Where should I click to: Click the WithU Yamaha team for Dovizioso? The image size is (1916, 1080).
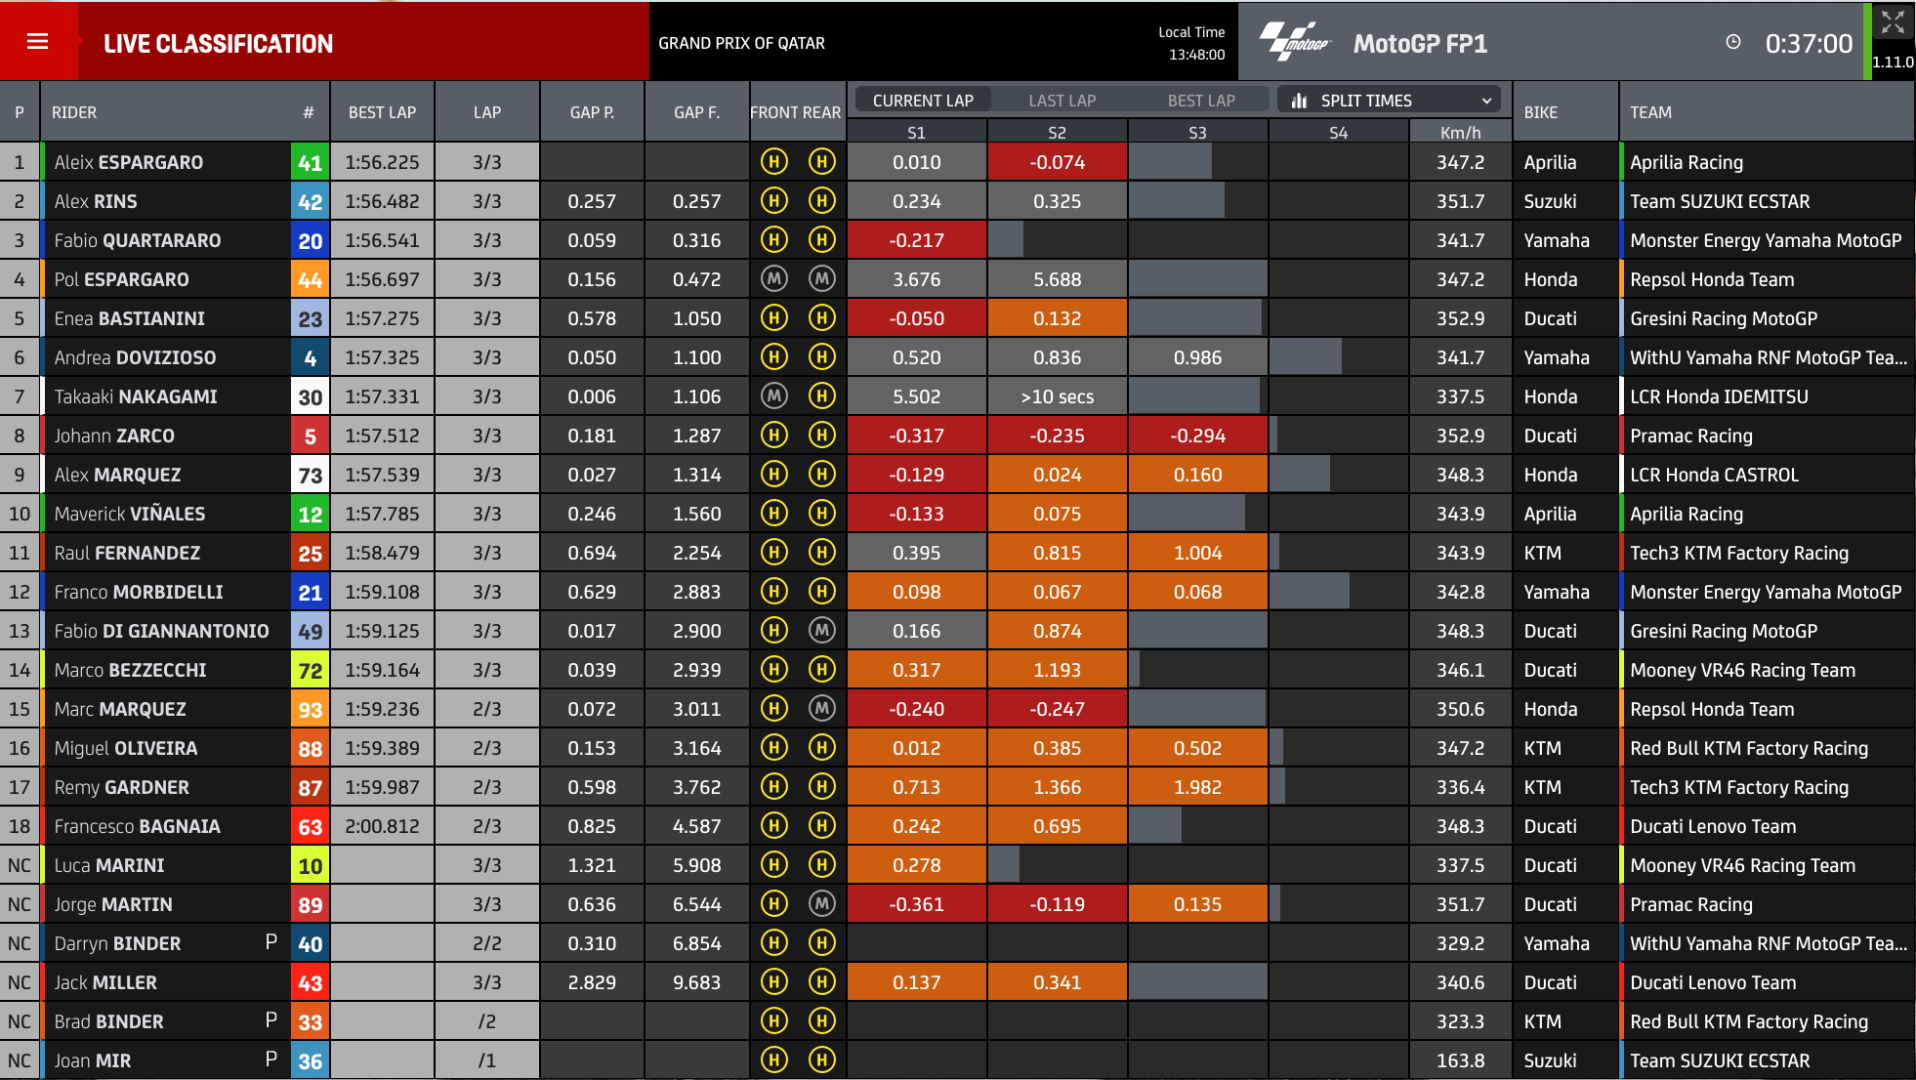1768,357
